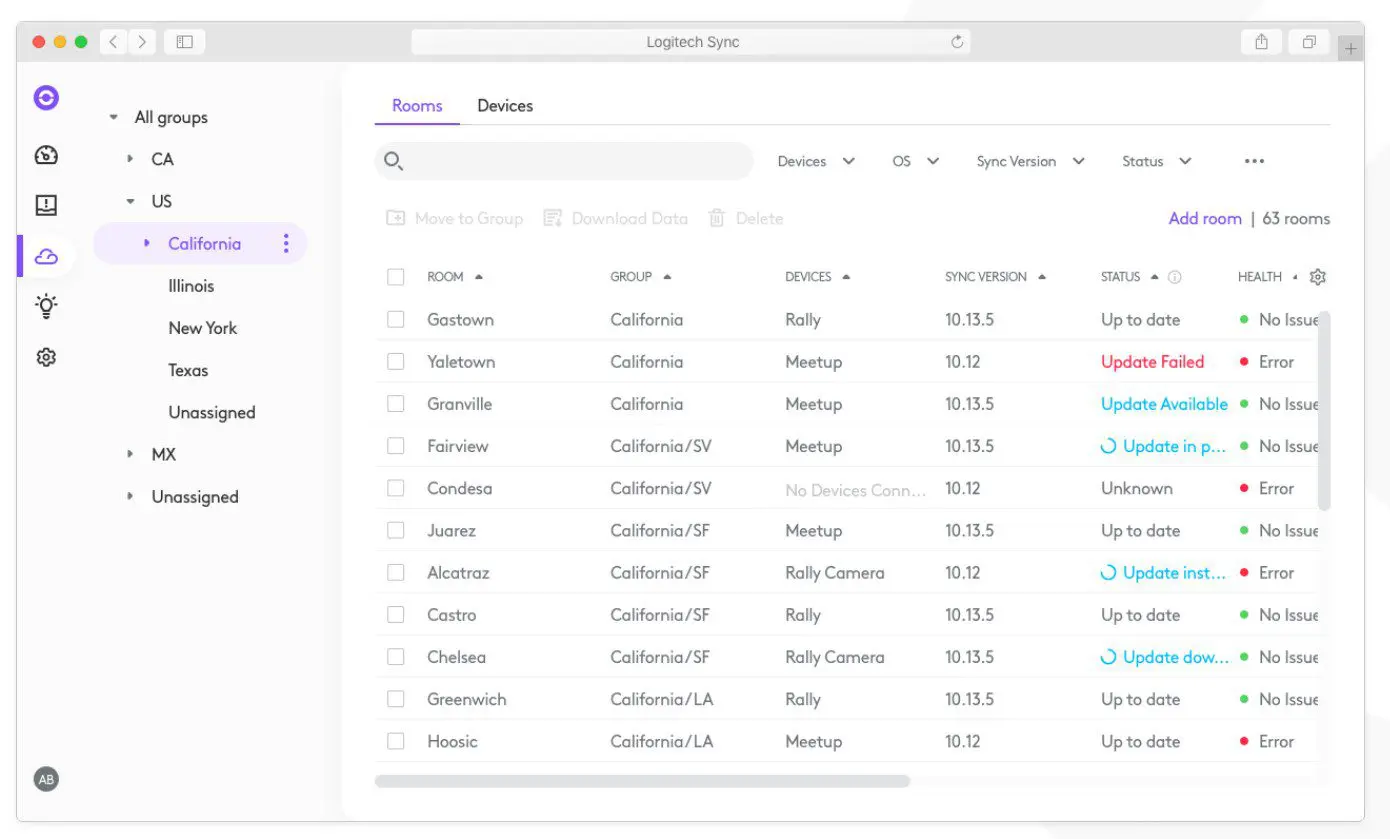Open the alerts icon in sidebar

pos(46,205)
